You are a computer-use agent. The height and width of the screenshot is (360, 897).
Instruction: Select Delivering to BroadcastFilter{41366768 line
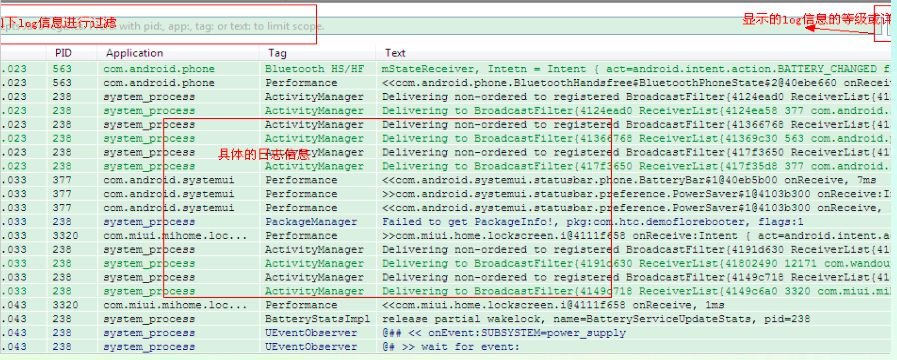click(636, 139)
